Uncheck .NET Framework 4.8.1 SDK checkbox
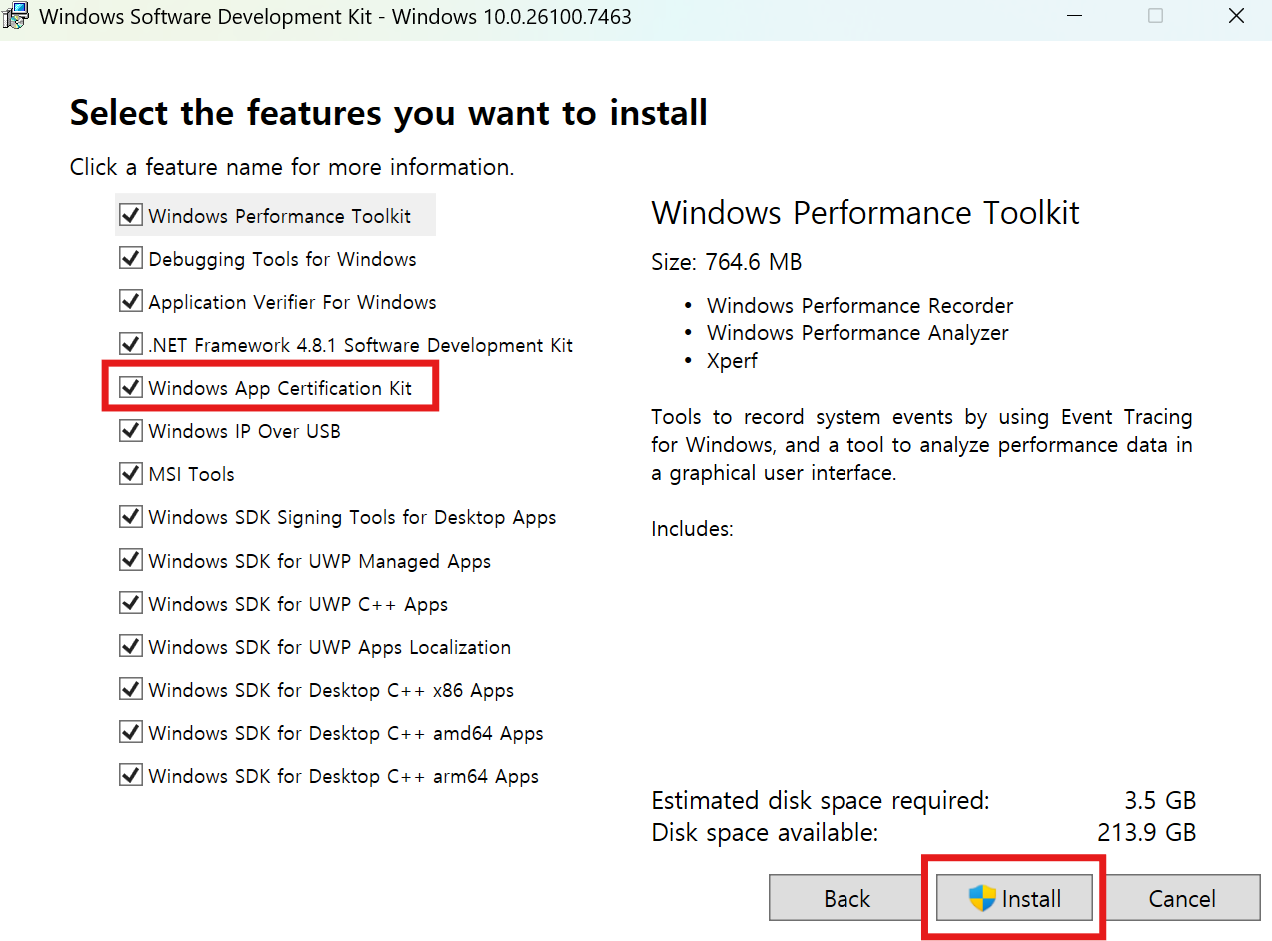This screenshot has width=1272, height=941. pyautogui.click(x=130, y=344)
